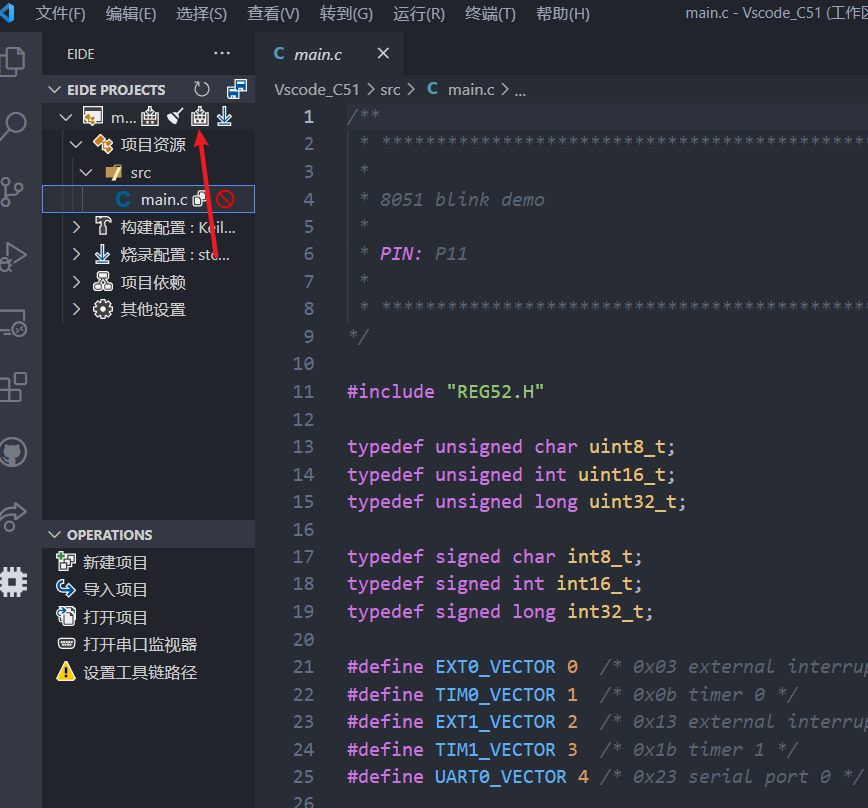This screenshot has height=808, width=868.
Task: Collapse the 项目资源 node
Action: (x=76, y=144)
